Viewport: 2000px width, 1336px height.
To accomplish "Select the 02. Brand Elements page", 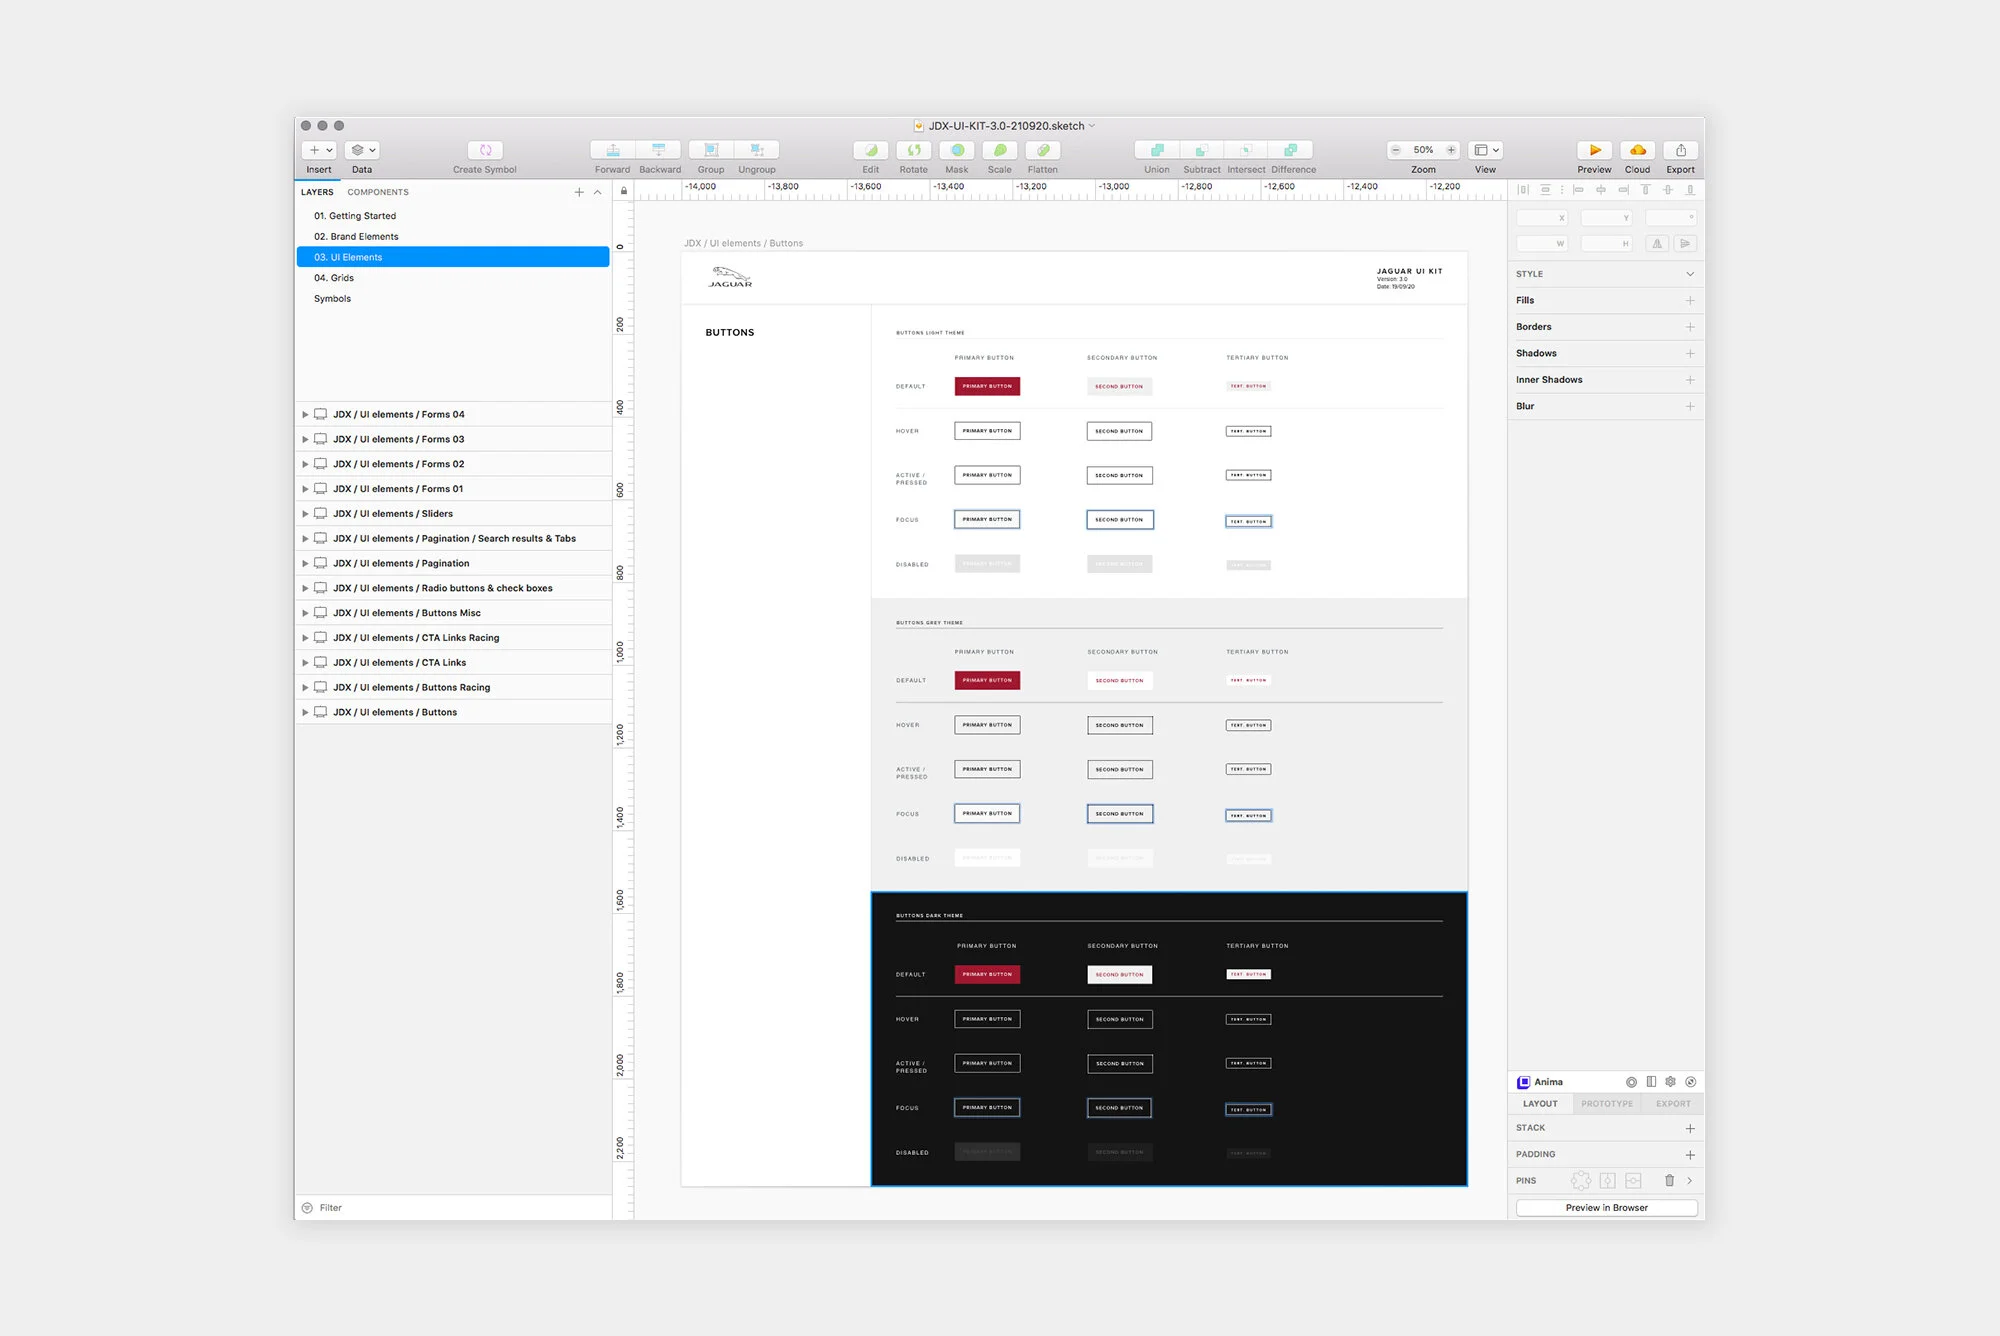I will (x=356, y=237).
